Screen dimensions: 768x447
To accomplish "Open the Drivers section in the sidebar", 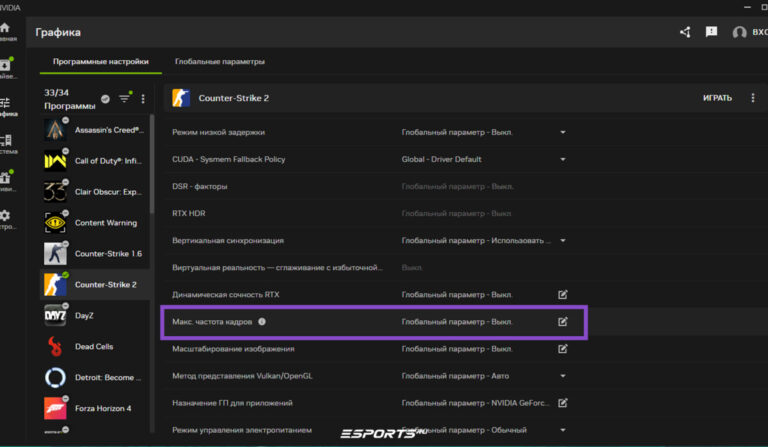I will click(7, 68).
